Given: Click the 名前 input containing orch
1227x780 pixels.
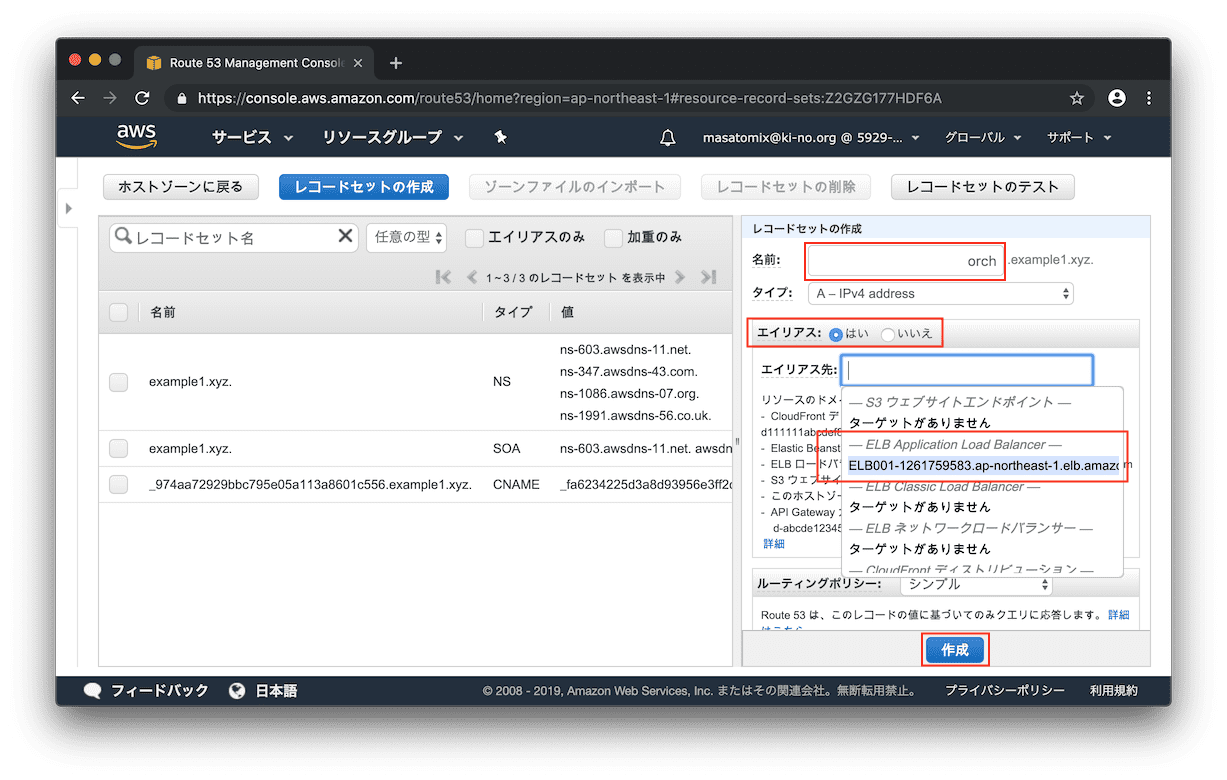Looking at the screenshot, I should (905, 261).
